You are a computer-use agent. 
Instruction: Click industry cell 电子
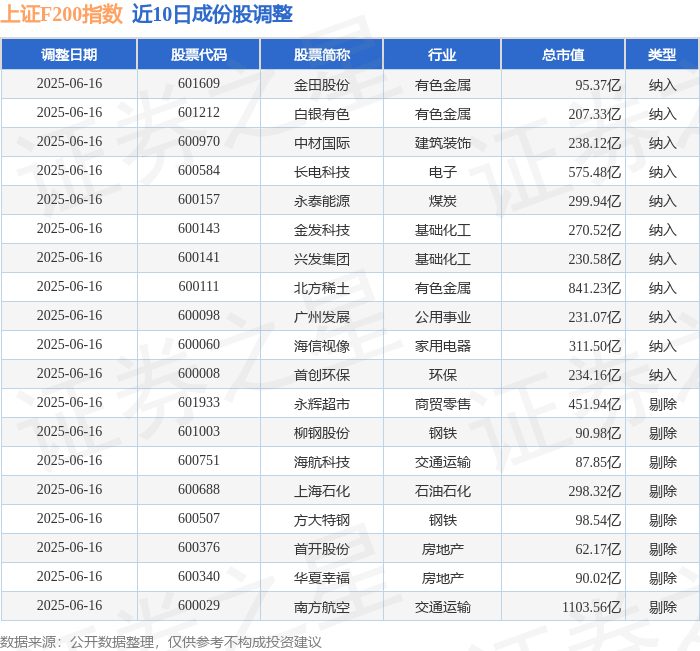(442, 172)
